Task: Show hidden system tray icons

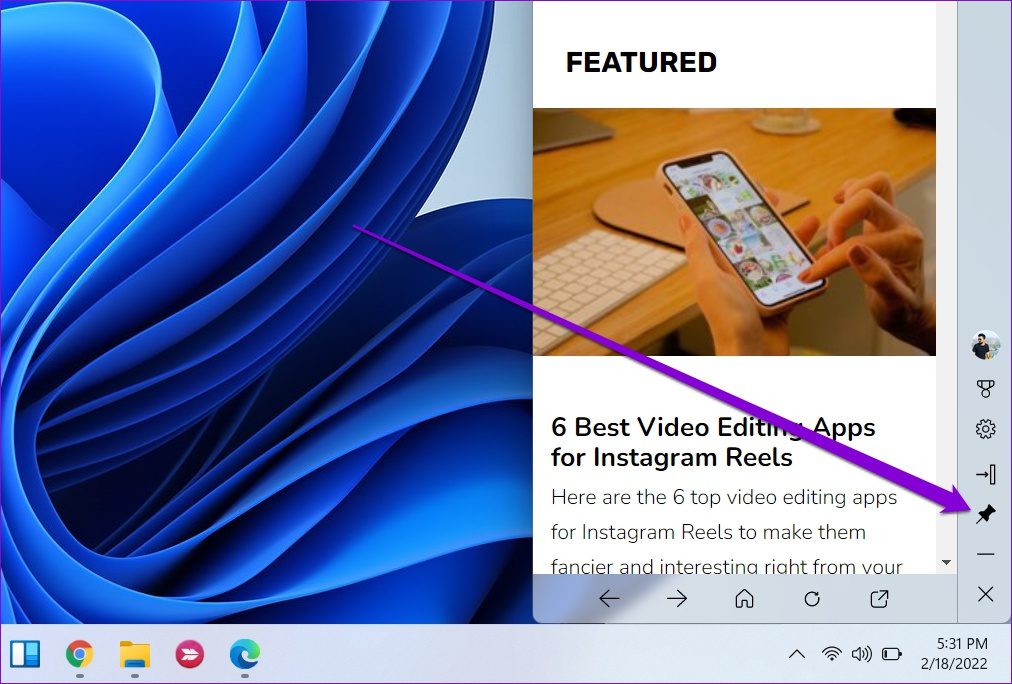Action: (x=797, y=654)
